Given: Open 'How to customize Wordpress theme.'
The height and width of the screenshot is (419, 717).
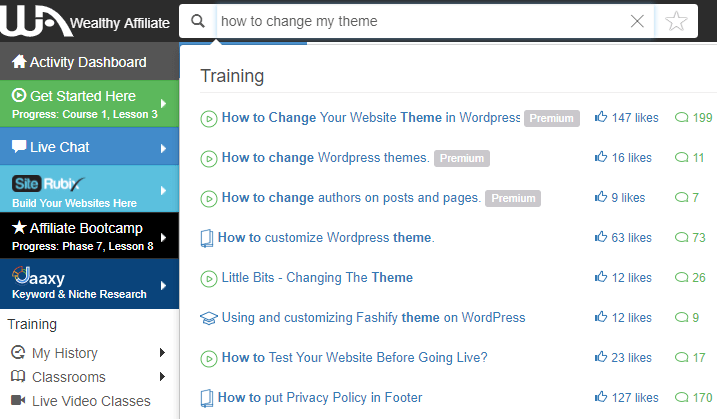Looking at the screenshot, I should (x=326, y=237).
